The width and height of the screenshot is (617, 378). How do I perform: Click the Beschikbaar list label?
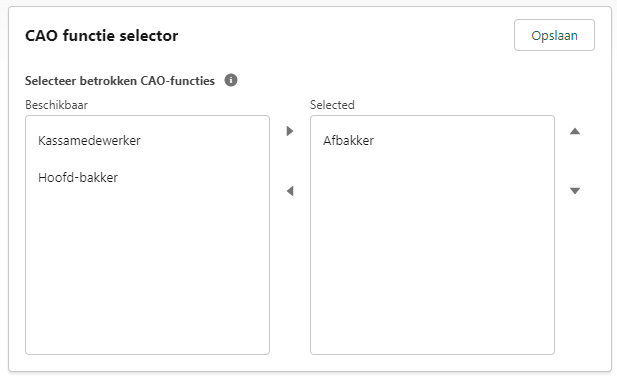point(56,105)
